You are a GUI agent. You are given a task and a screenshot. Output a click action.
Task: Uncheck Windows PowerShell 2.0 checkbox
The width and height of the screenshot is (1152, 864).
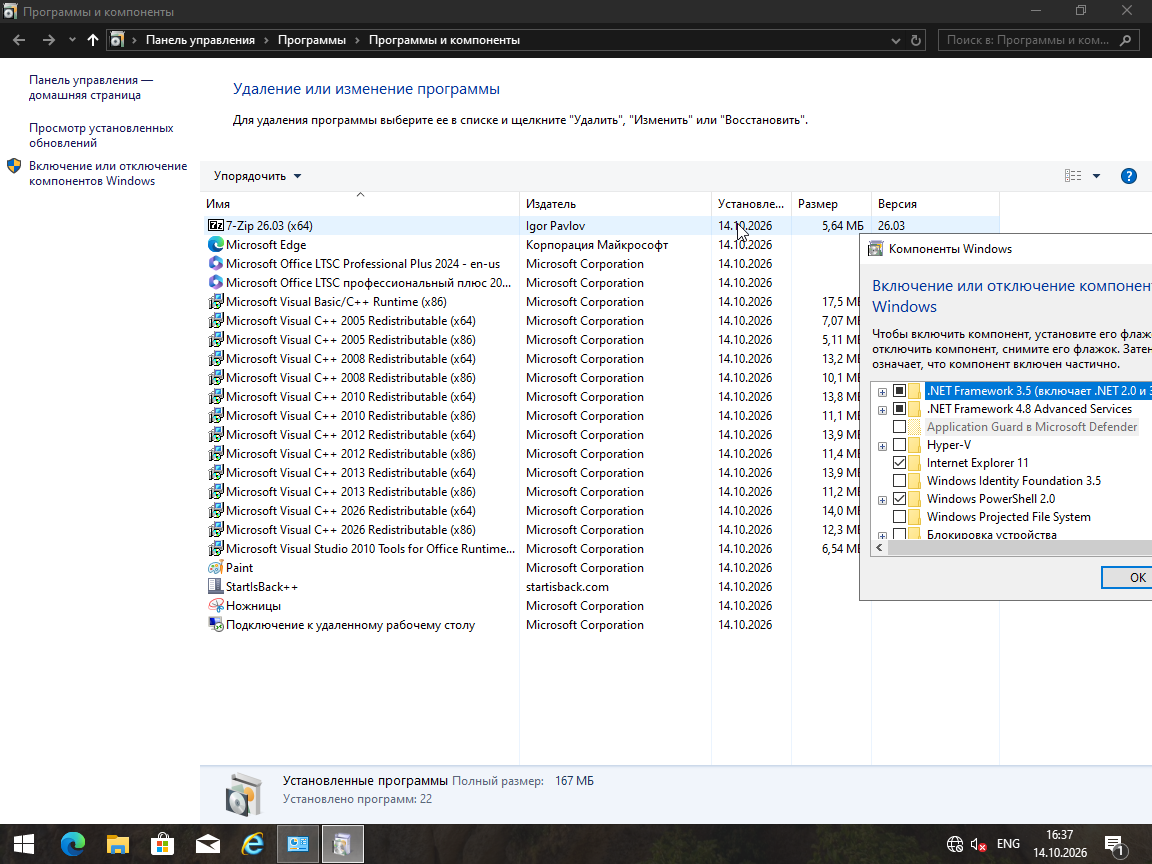899,499
